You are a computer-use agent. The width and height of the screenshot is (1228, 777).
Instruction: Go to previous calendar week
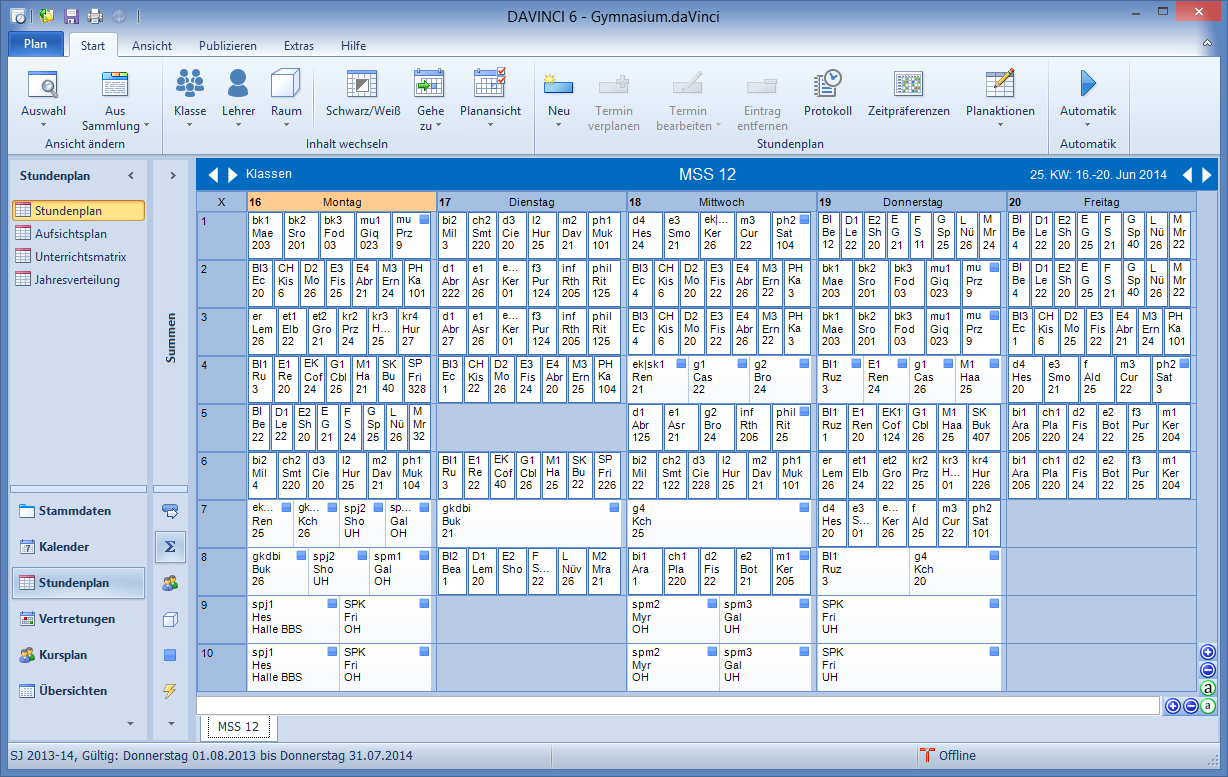[1187, 175]
